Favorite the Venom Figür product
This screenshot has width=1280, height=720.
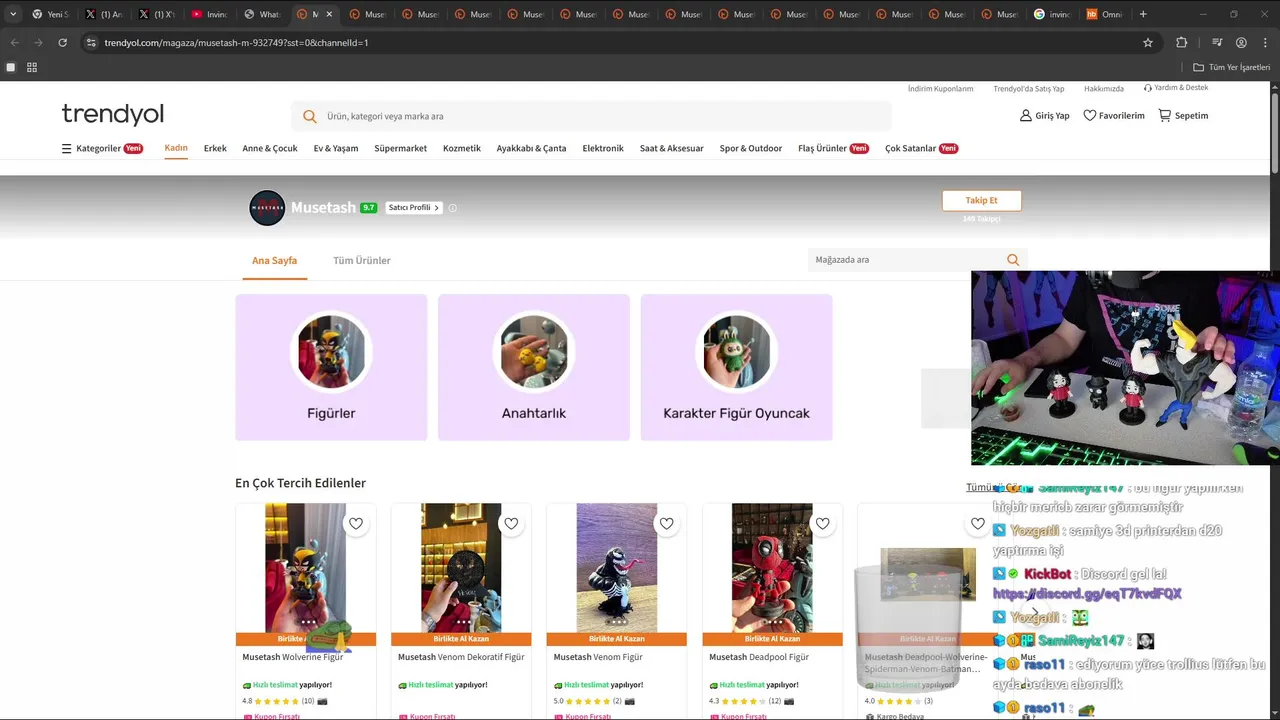(667, 523)
